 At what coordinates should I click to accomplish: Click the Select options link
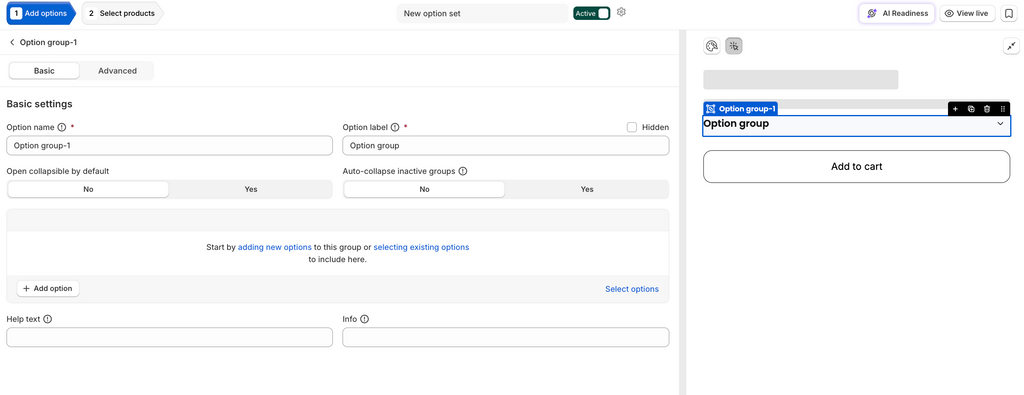pyautogui.click(x=632, y=289)
